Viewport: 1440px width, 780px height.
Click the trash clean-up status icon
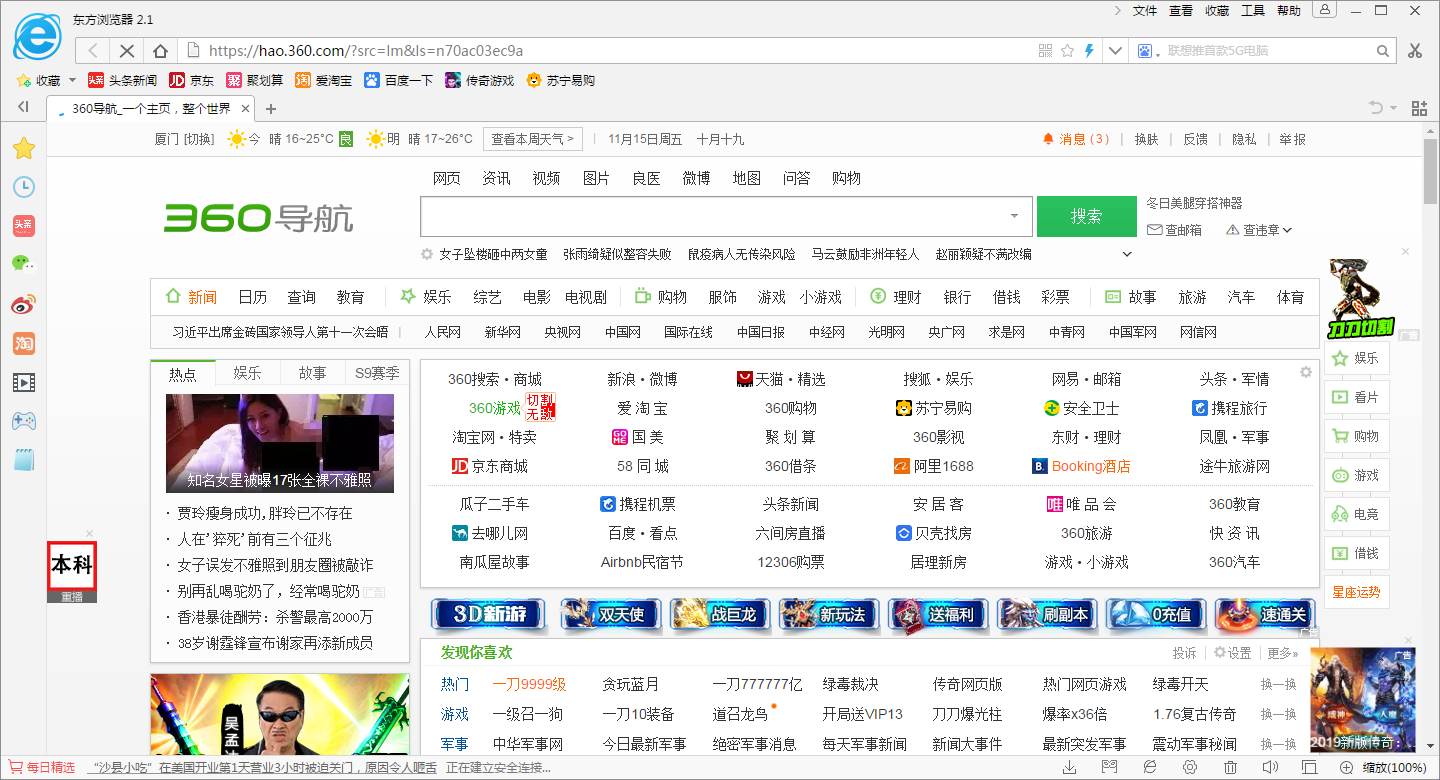tap(1230, 767)
